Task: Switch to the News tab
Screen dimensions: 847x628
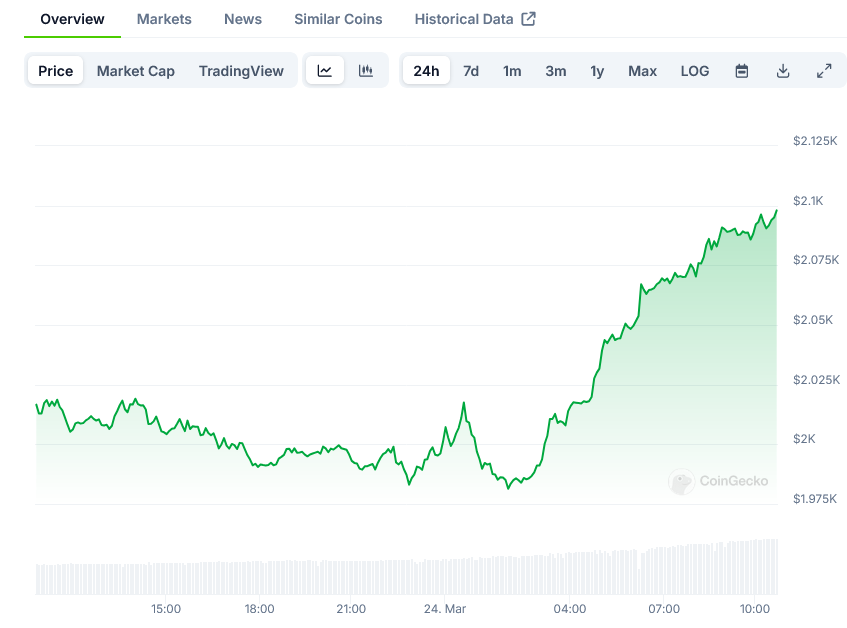Action: pyautogui.click(x=242, y=18)
